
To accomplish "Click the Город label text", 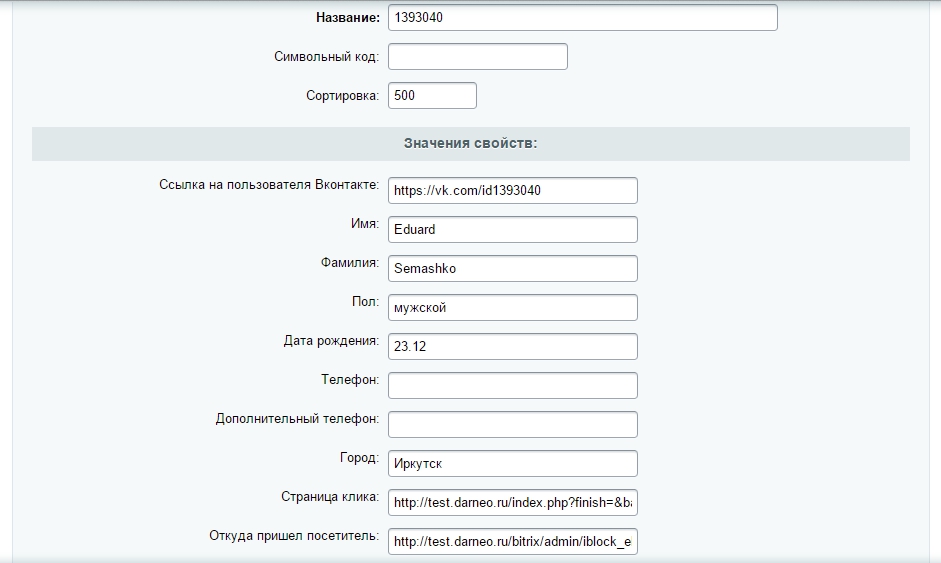I will 359,458.
